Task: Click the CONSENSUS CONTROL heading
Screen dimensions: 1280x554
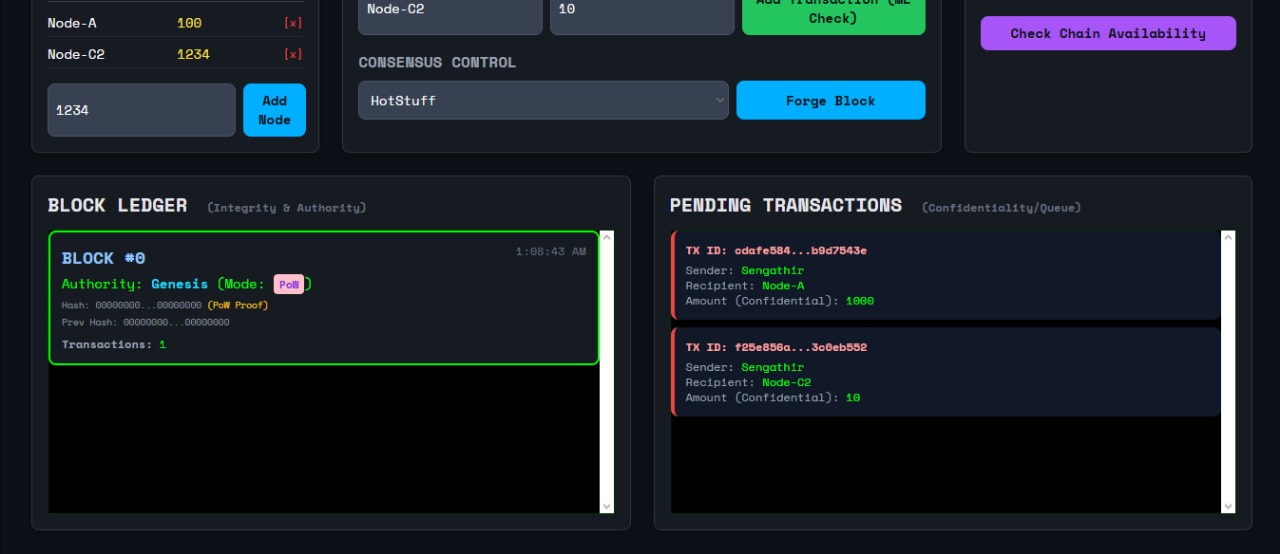Action: (x=437, y=63)
